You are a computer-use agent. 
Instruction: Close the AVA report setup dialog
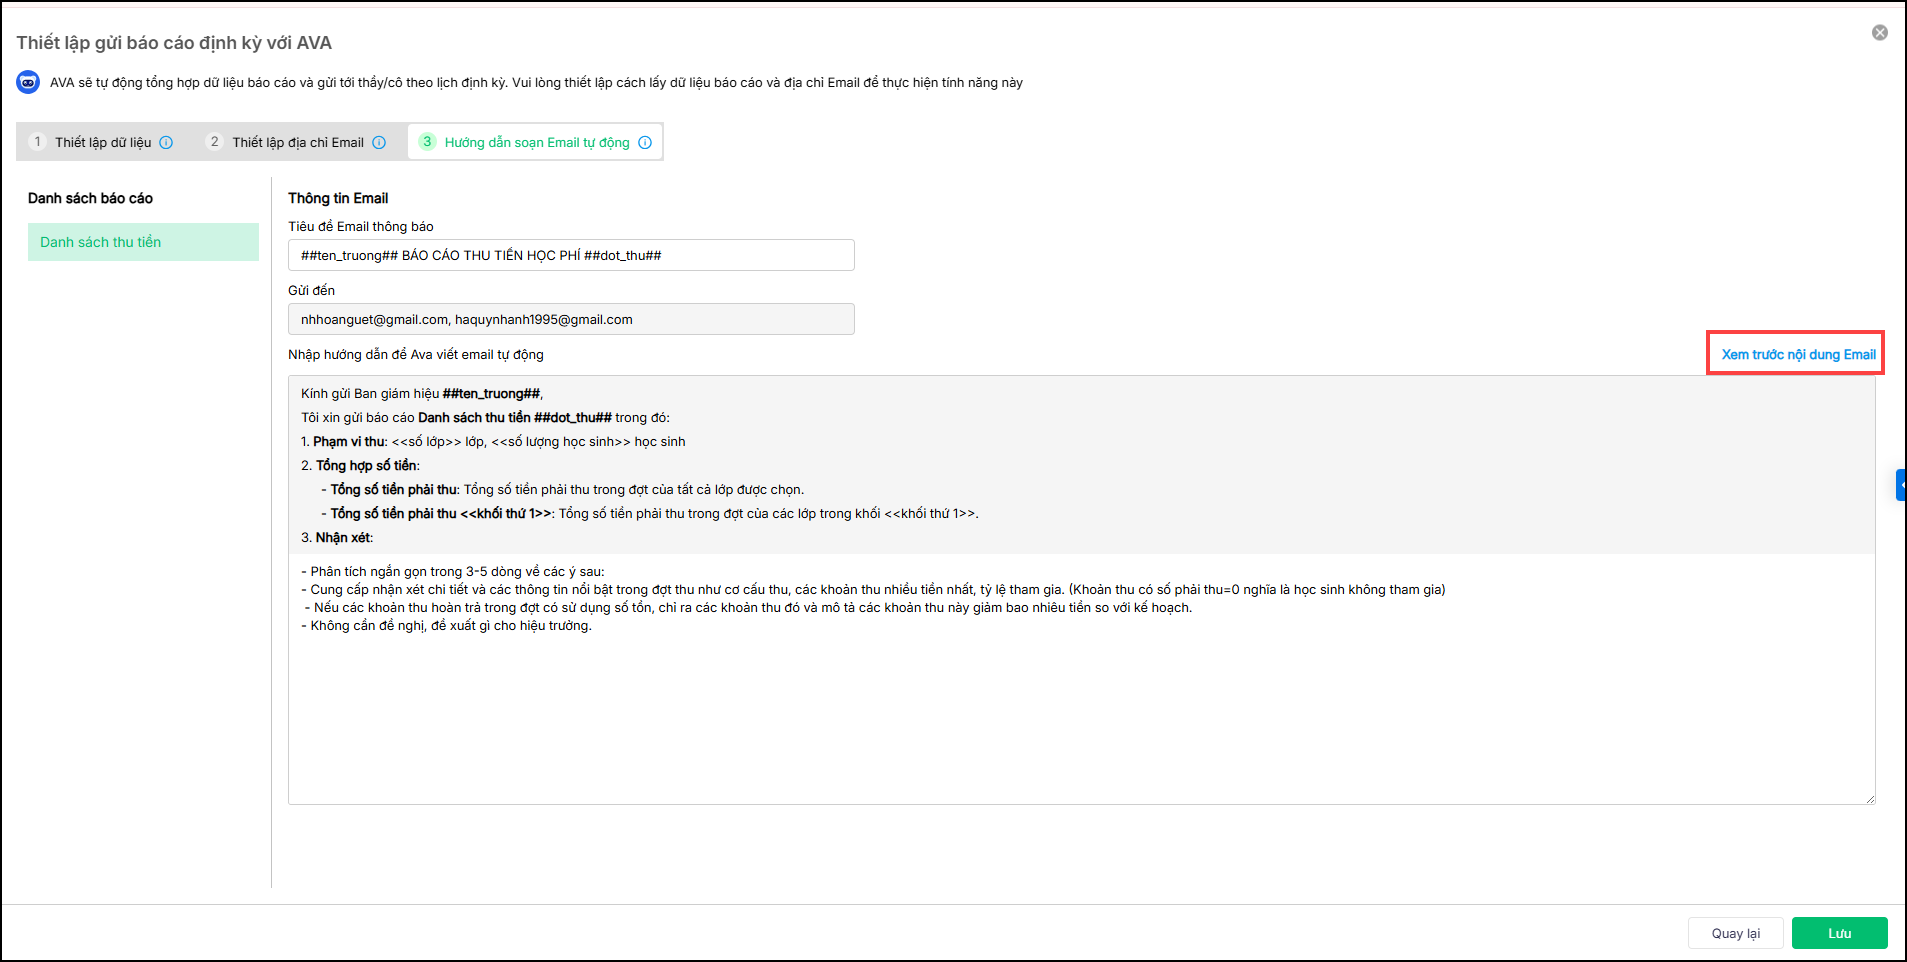(x=1880, y=33)
